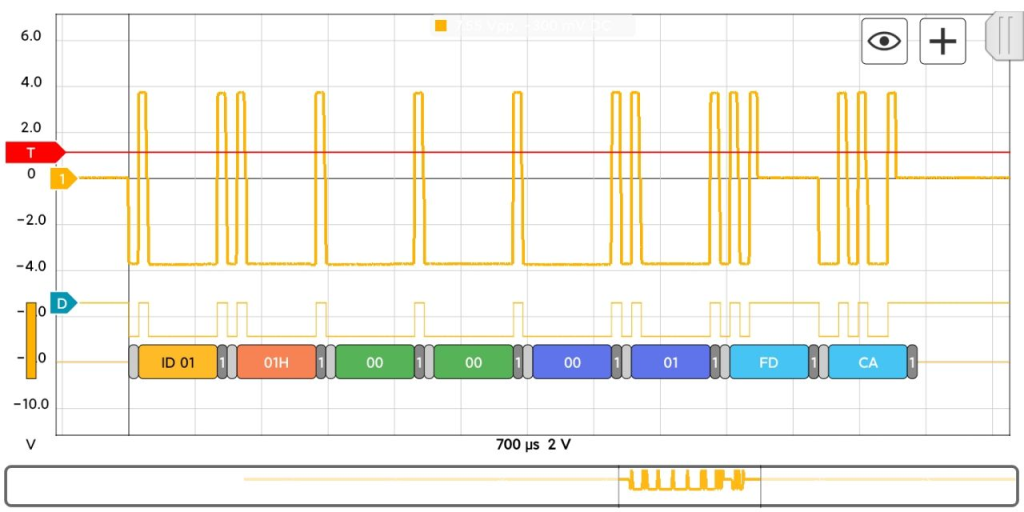Click the orange-red 01H decoded byte
1024x512 pixels.
click(x=276, y=362)
